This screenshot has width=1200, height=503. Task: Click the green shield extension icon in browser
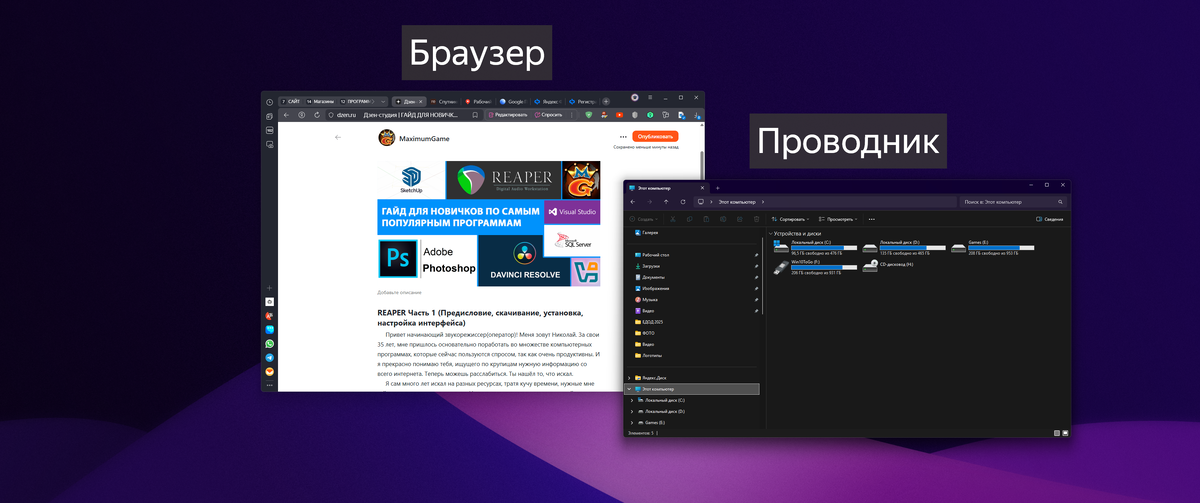[x=588, y=115]
